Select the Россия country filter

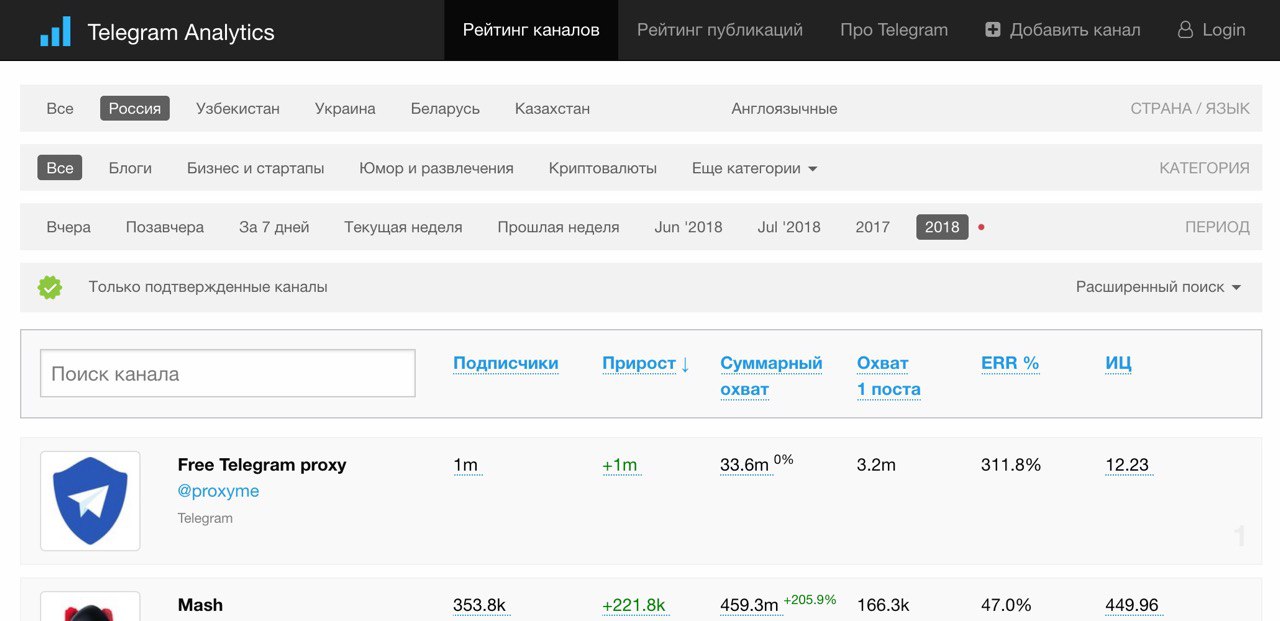[135, 108]
